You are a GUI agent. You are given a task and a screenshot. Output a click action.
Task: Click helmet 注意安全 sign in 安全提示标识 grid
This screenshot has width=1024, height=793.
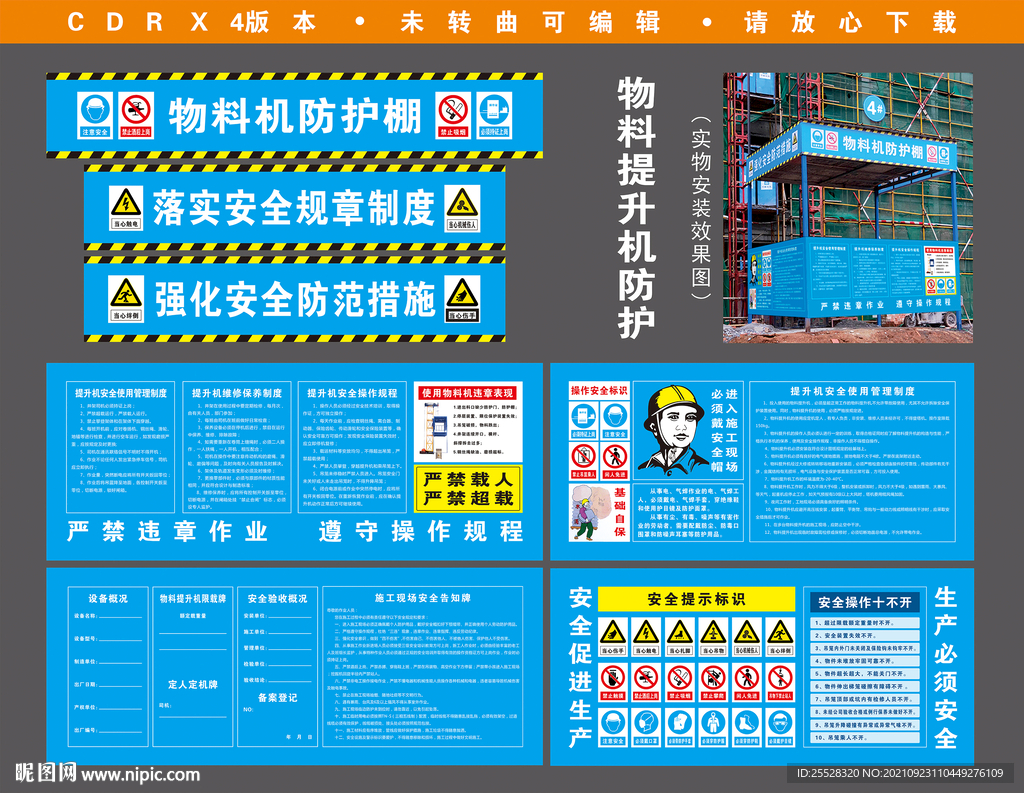click(x=613, y=727)
